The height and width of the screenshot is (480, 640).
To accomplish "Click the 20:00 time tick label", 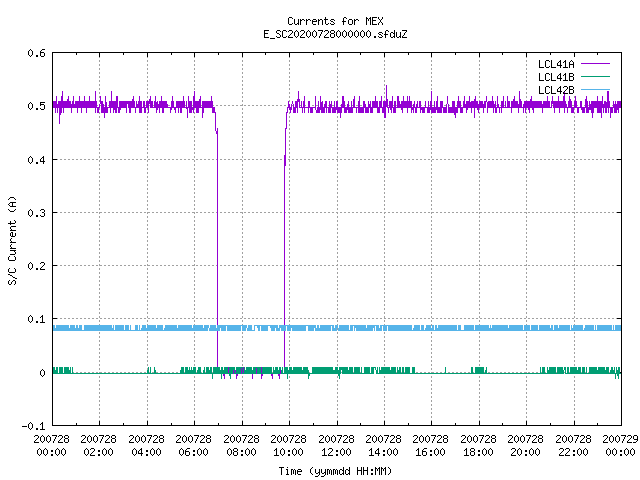I will point(525,452).
